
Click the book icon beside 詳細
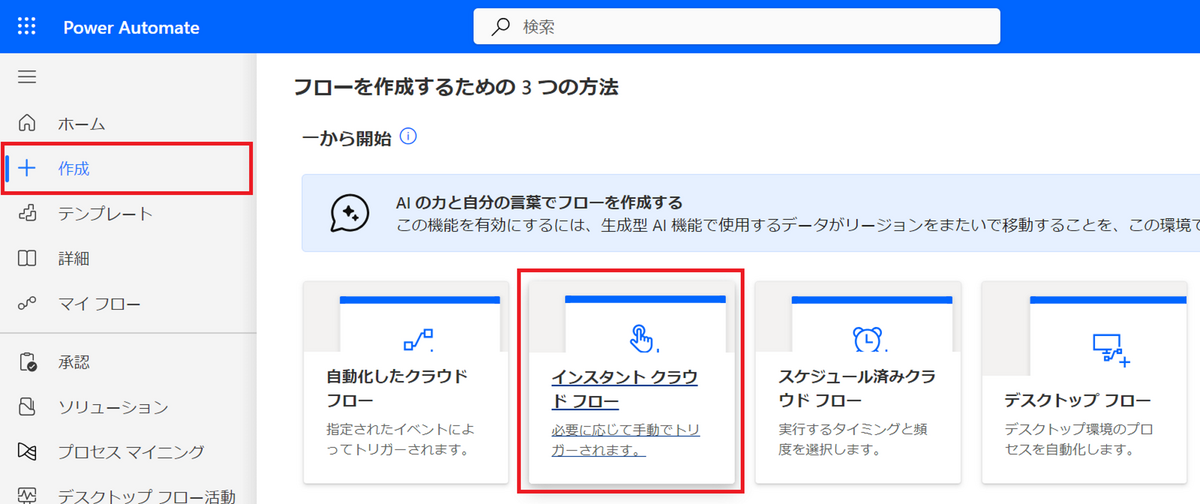27,258
